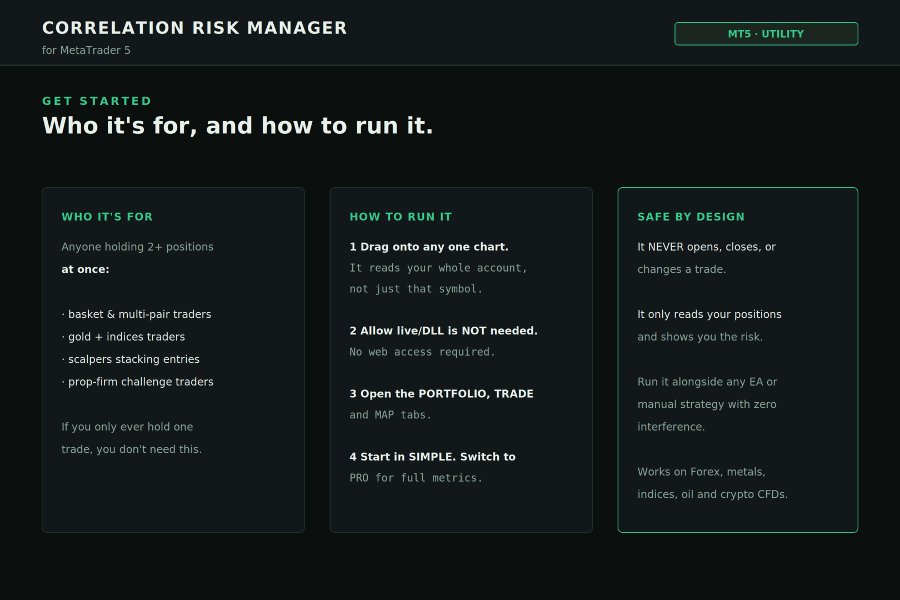900x600 pixels.
Task: Click the WHO IT'S FOR card heading
Action: 107,217
